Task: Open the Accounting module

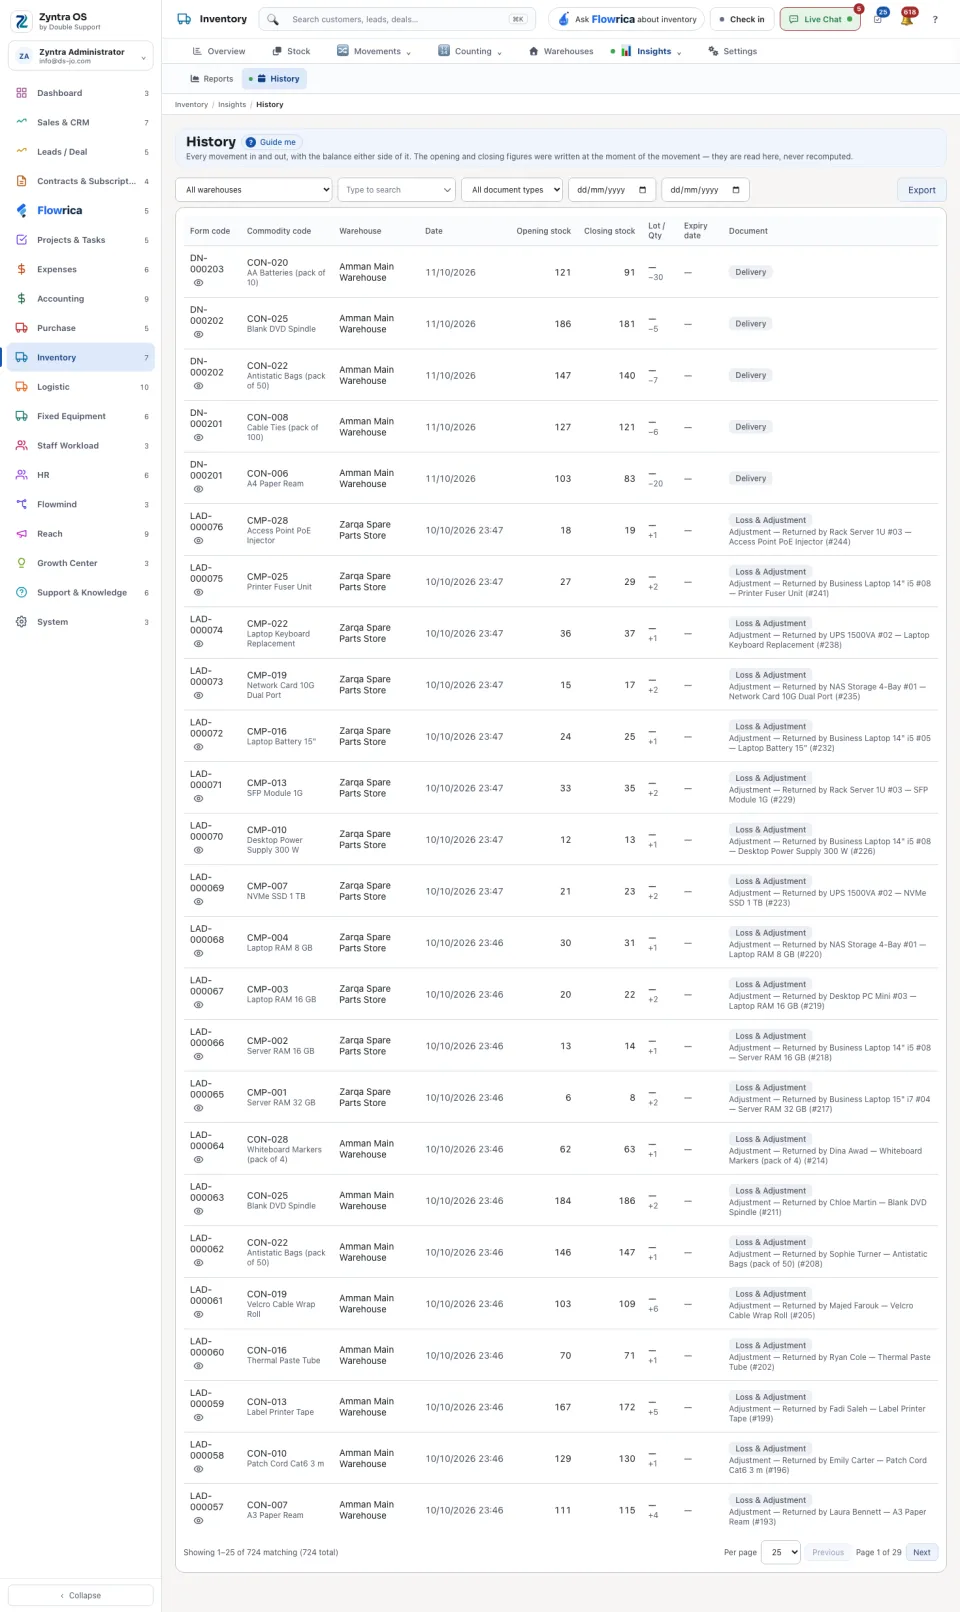Action: pos(81,299)
